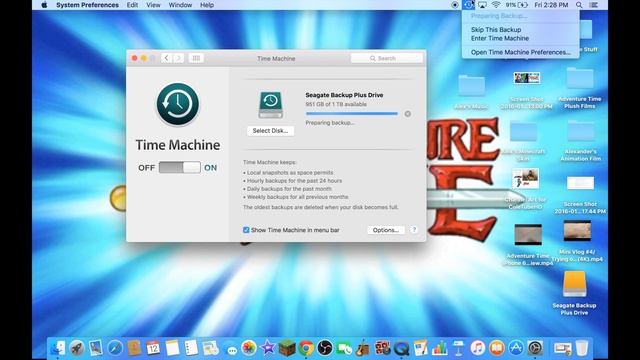Open Finder from the Dock

[58, 348]
